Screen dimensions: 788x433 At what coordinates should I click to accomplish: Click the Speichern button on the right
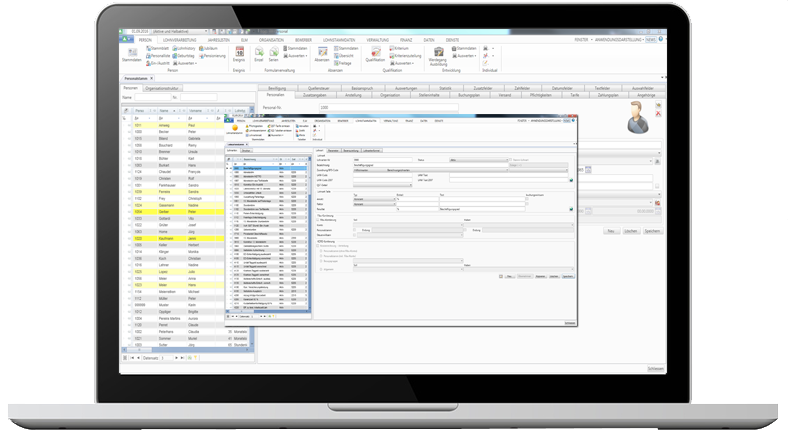click(x=652, y=230)
